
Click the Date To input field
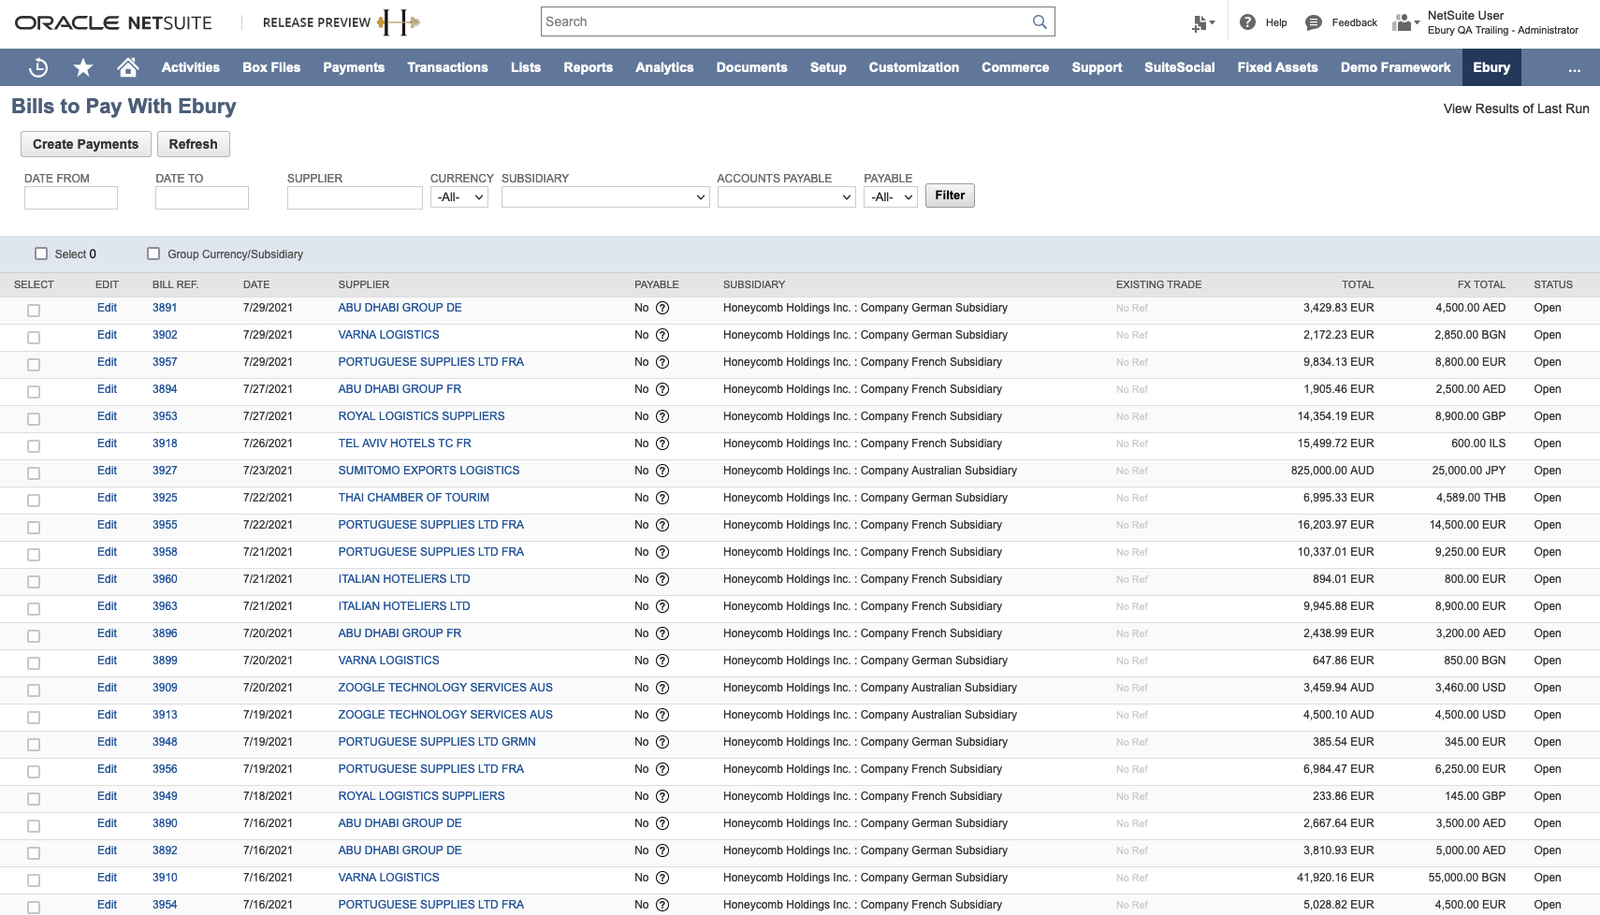pyautogui.click(x=202, y=198)
